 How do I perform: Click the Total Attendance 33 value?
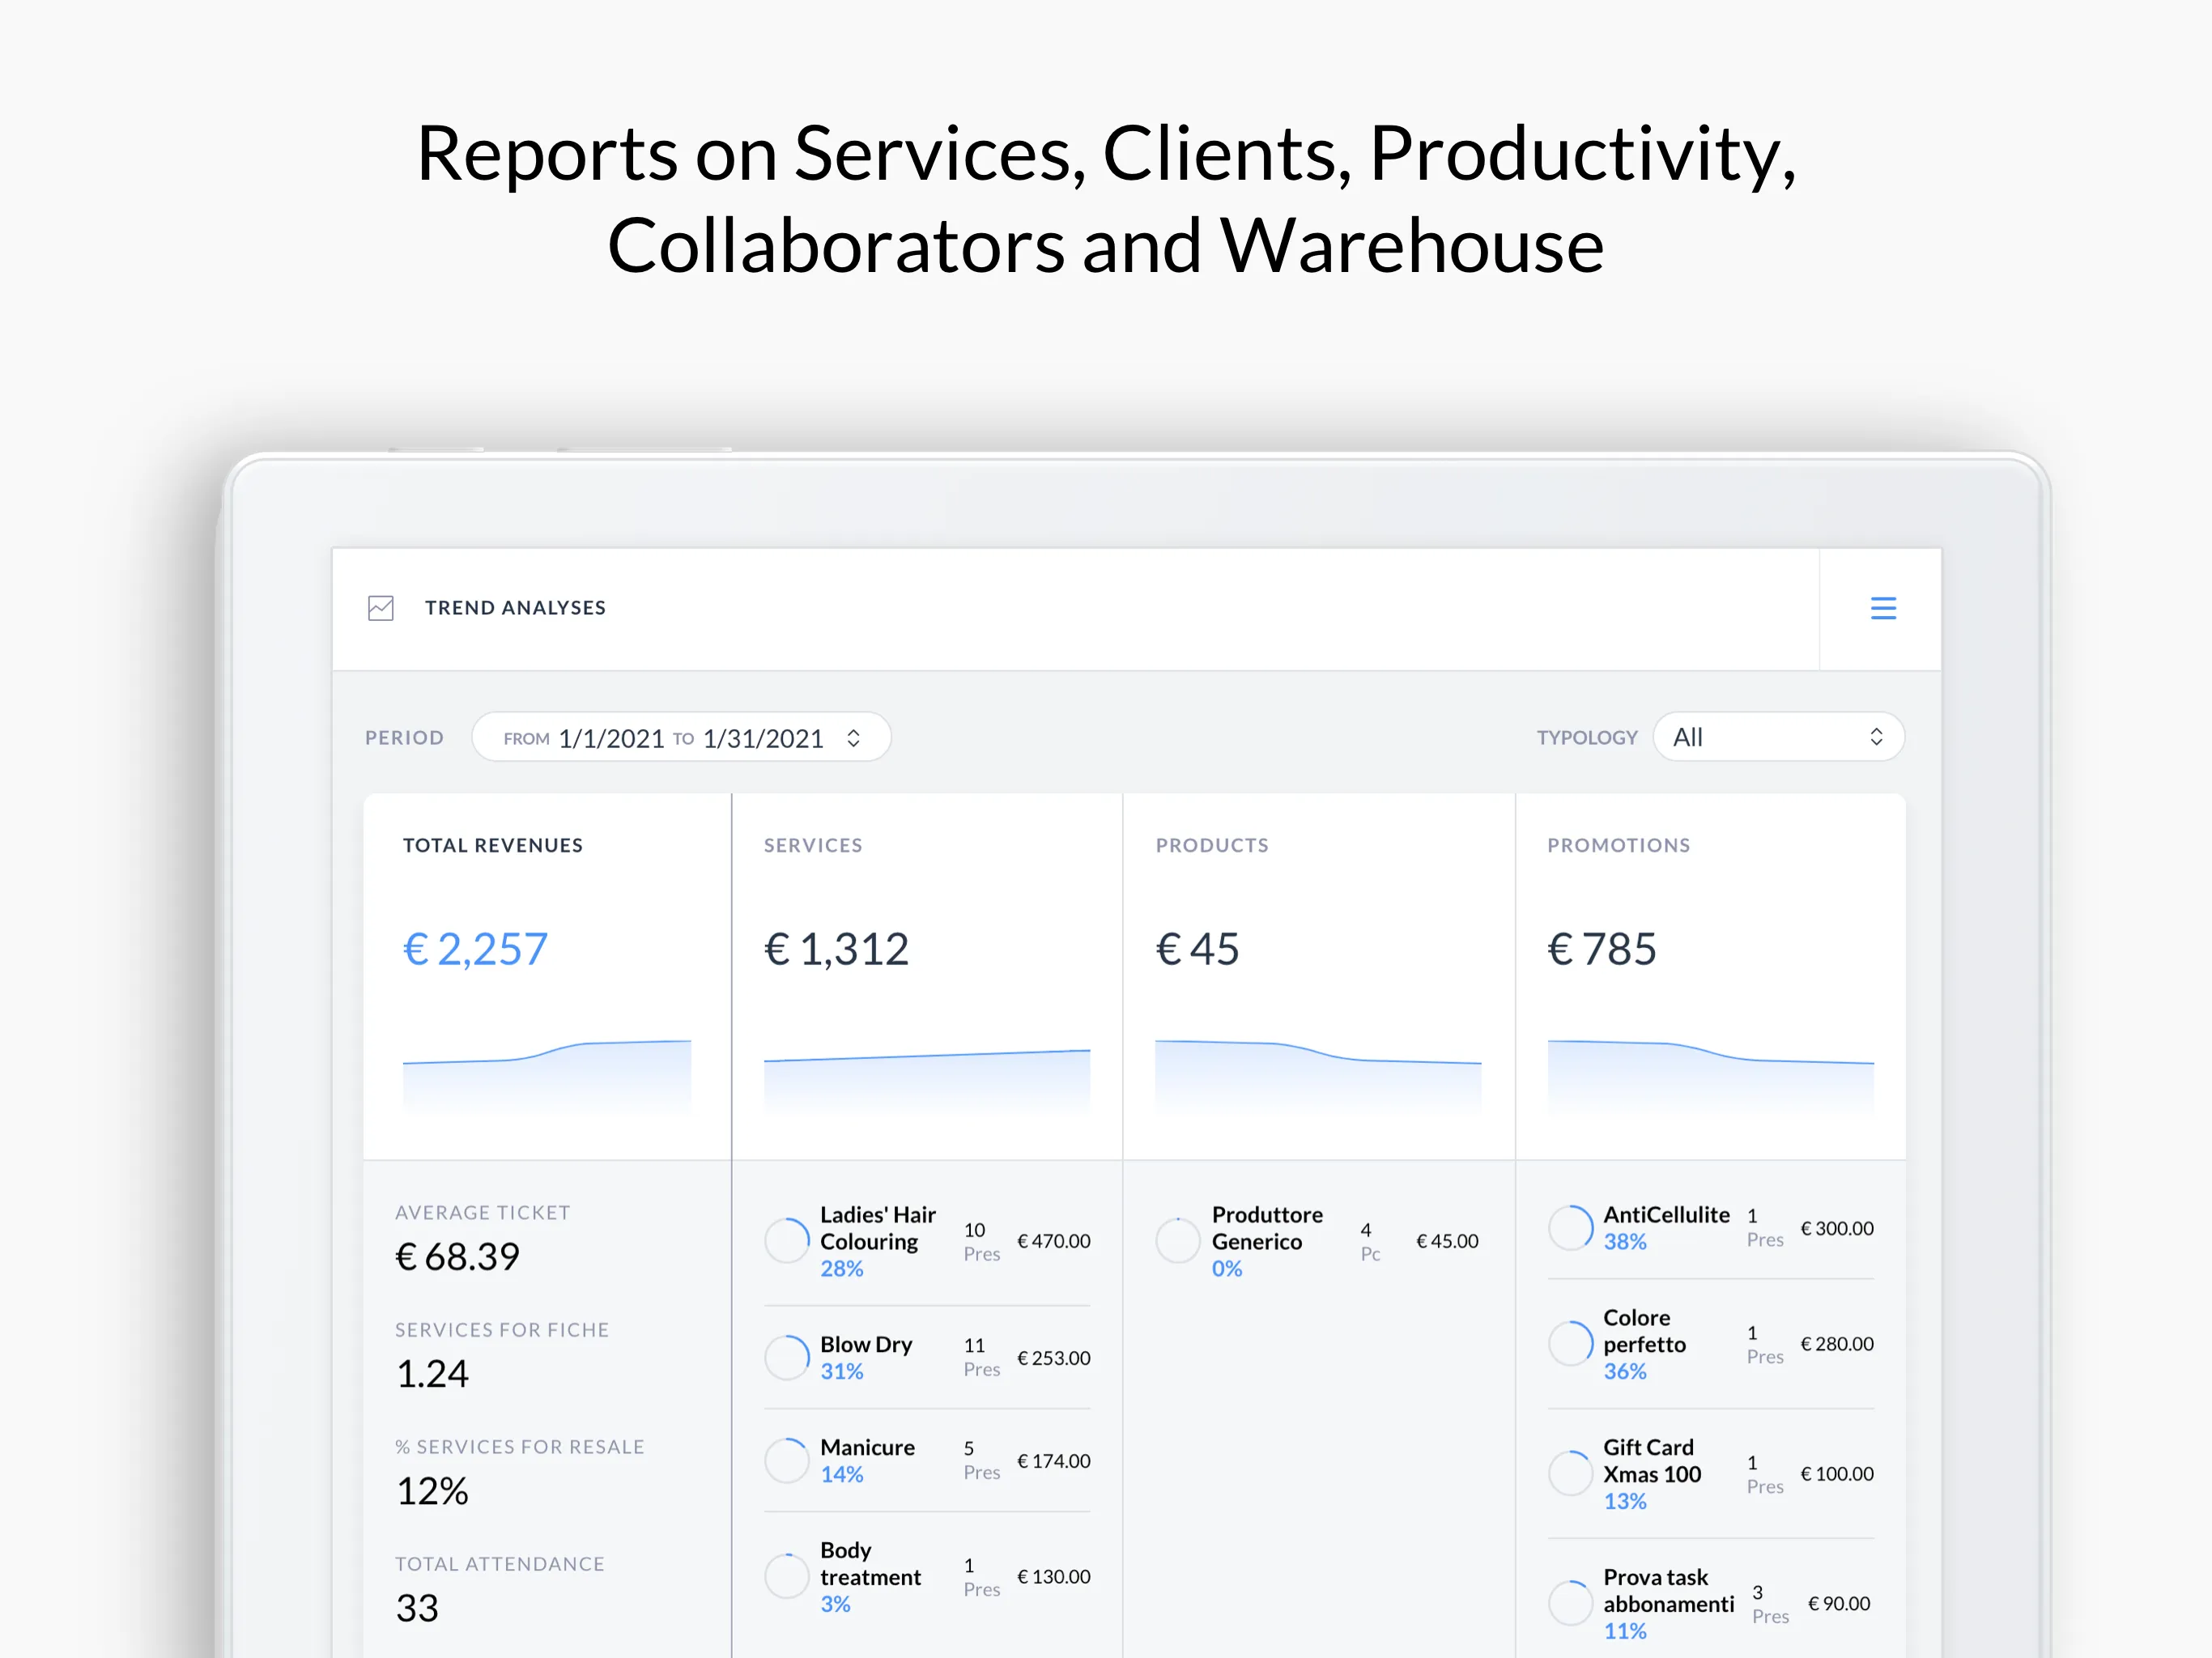click(417, 1608)
